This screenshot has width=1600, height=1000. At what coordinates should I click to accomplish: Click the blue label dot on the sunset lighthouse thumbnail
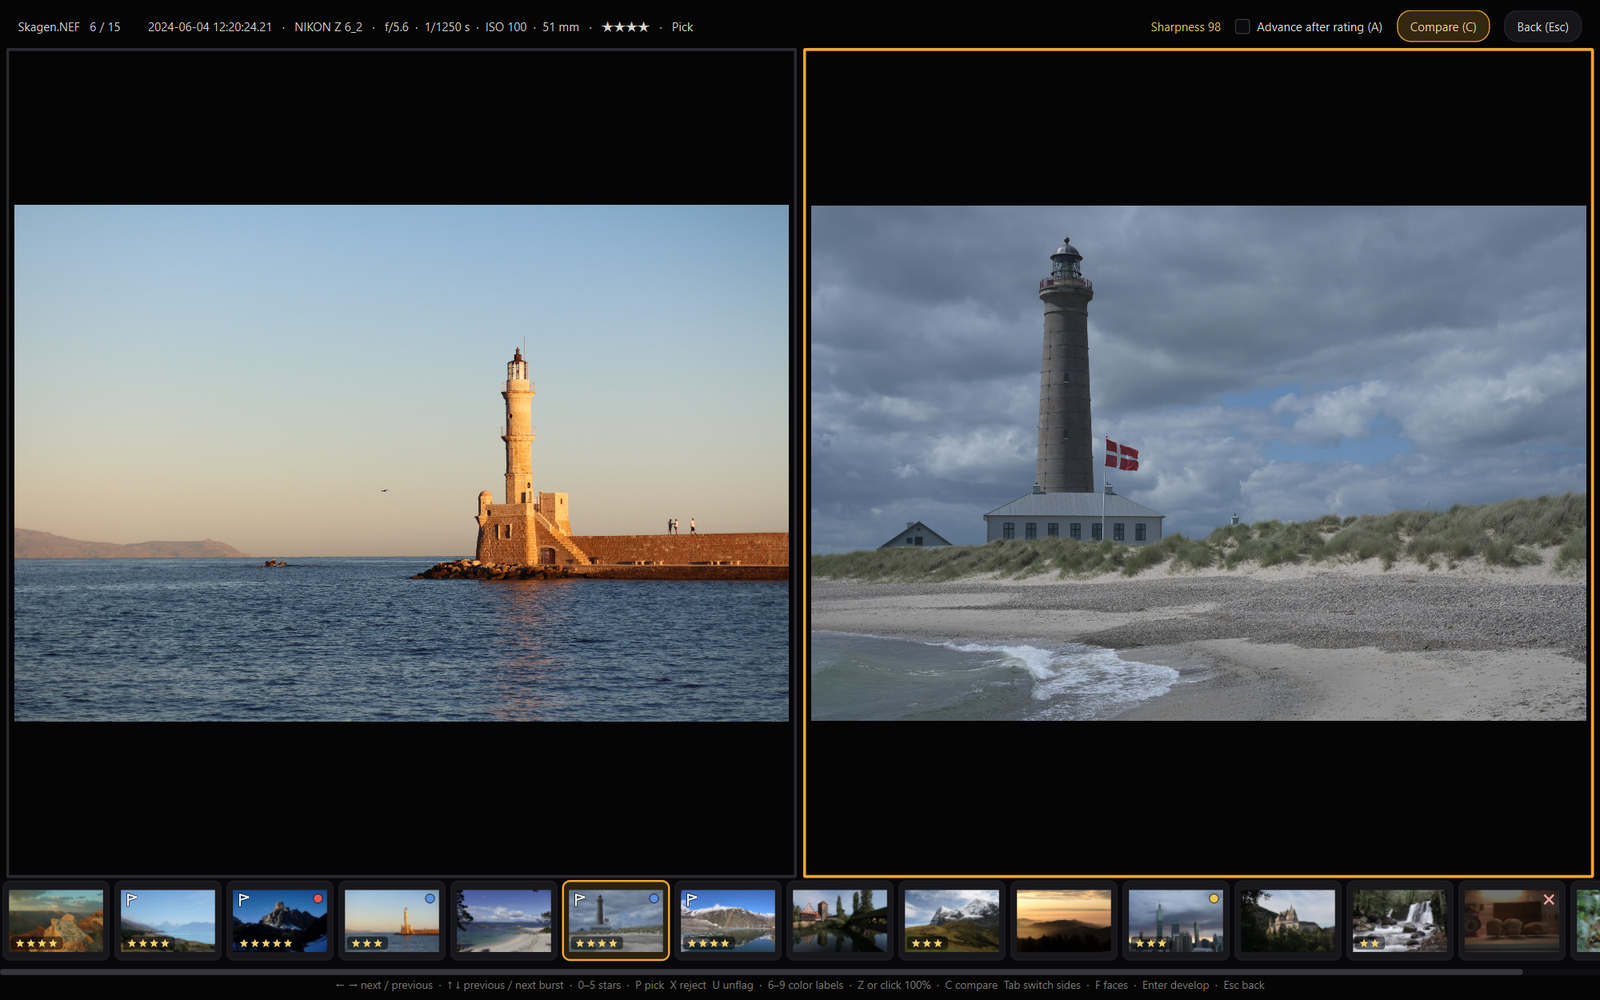click(430, 899)
